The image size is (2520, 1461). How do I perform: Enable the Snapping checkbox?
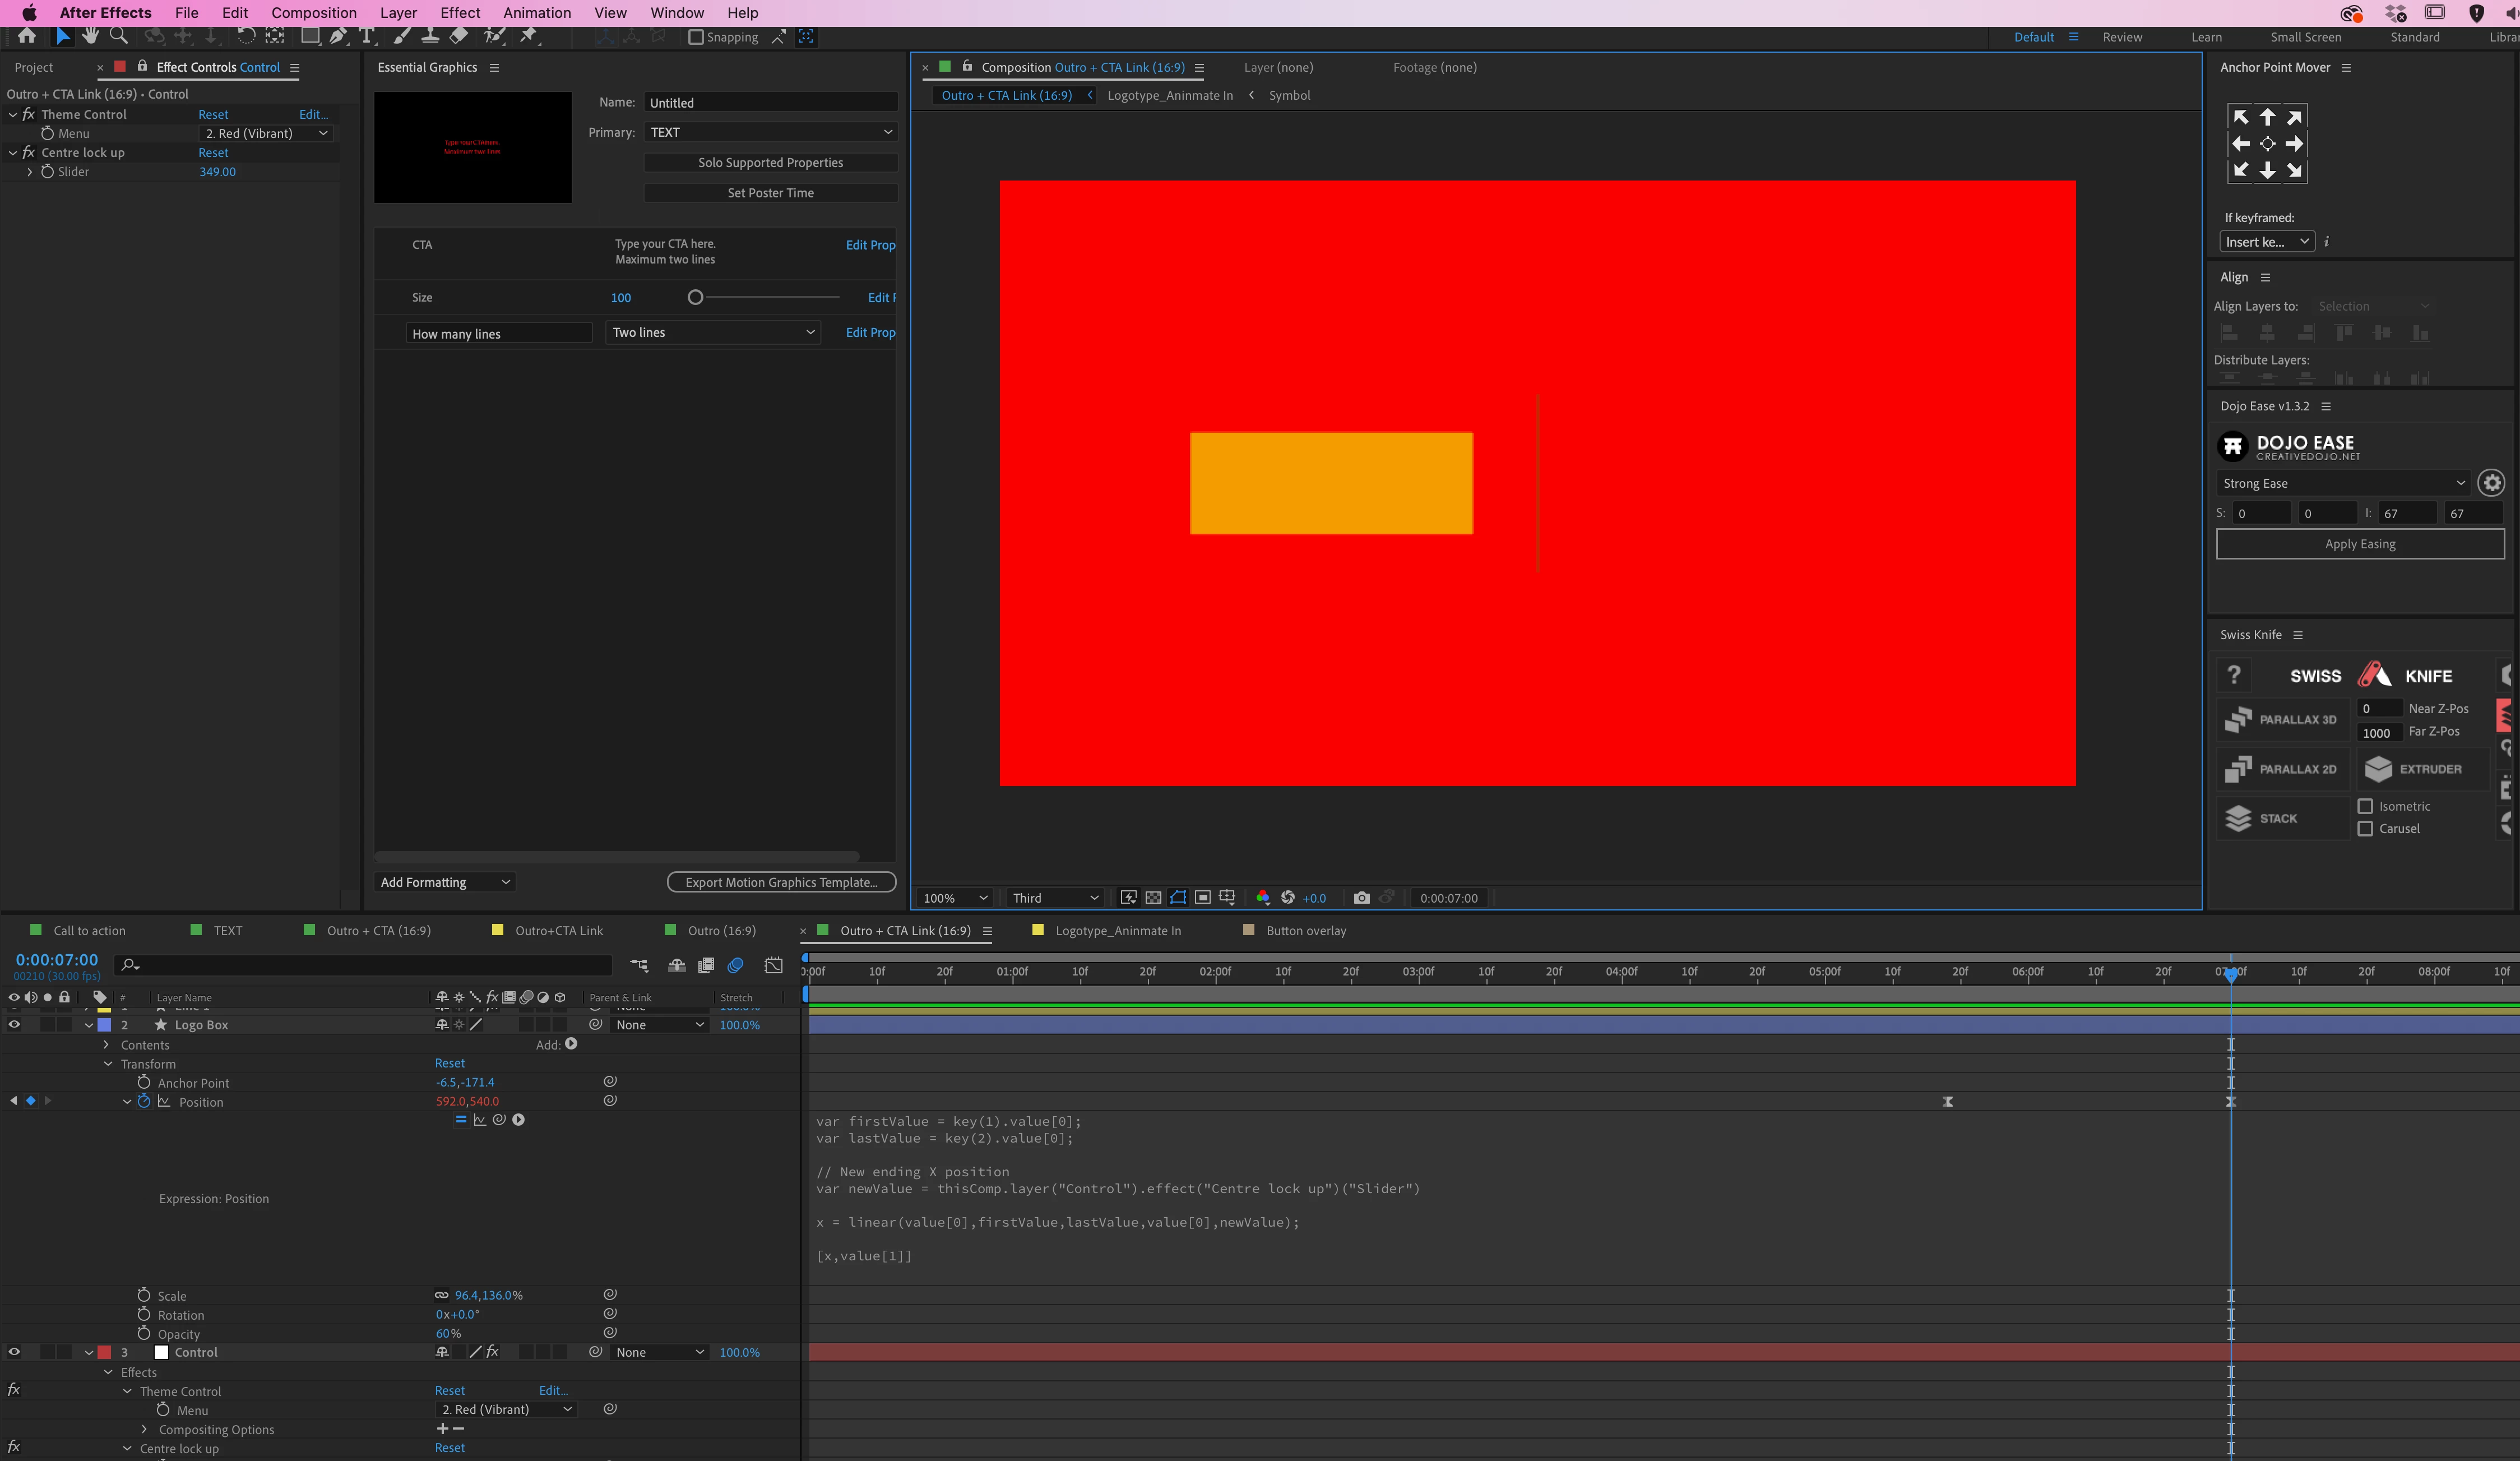pos(696,37)
